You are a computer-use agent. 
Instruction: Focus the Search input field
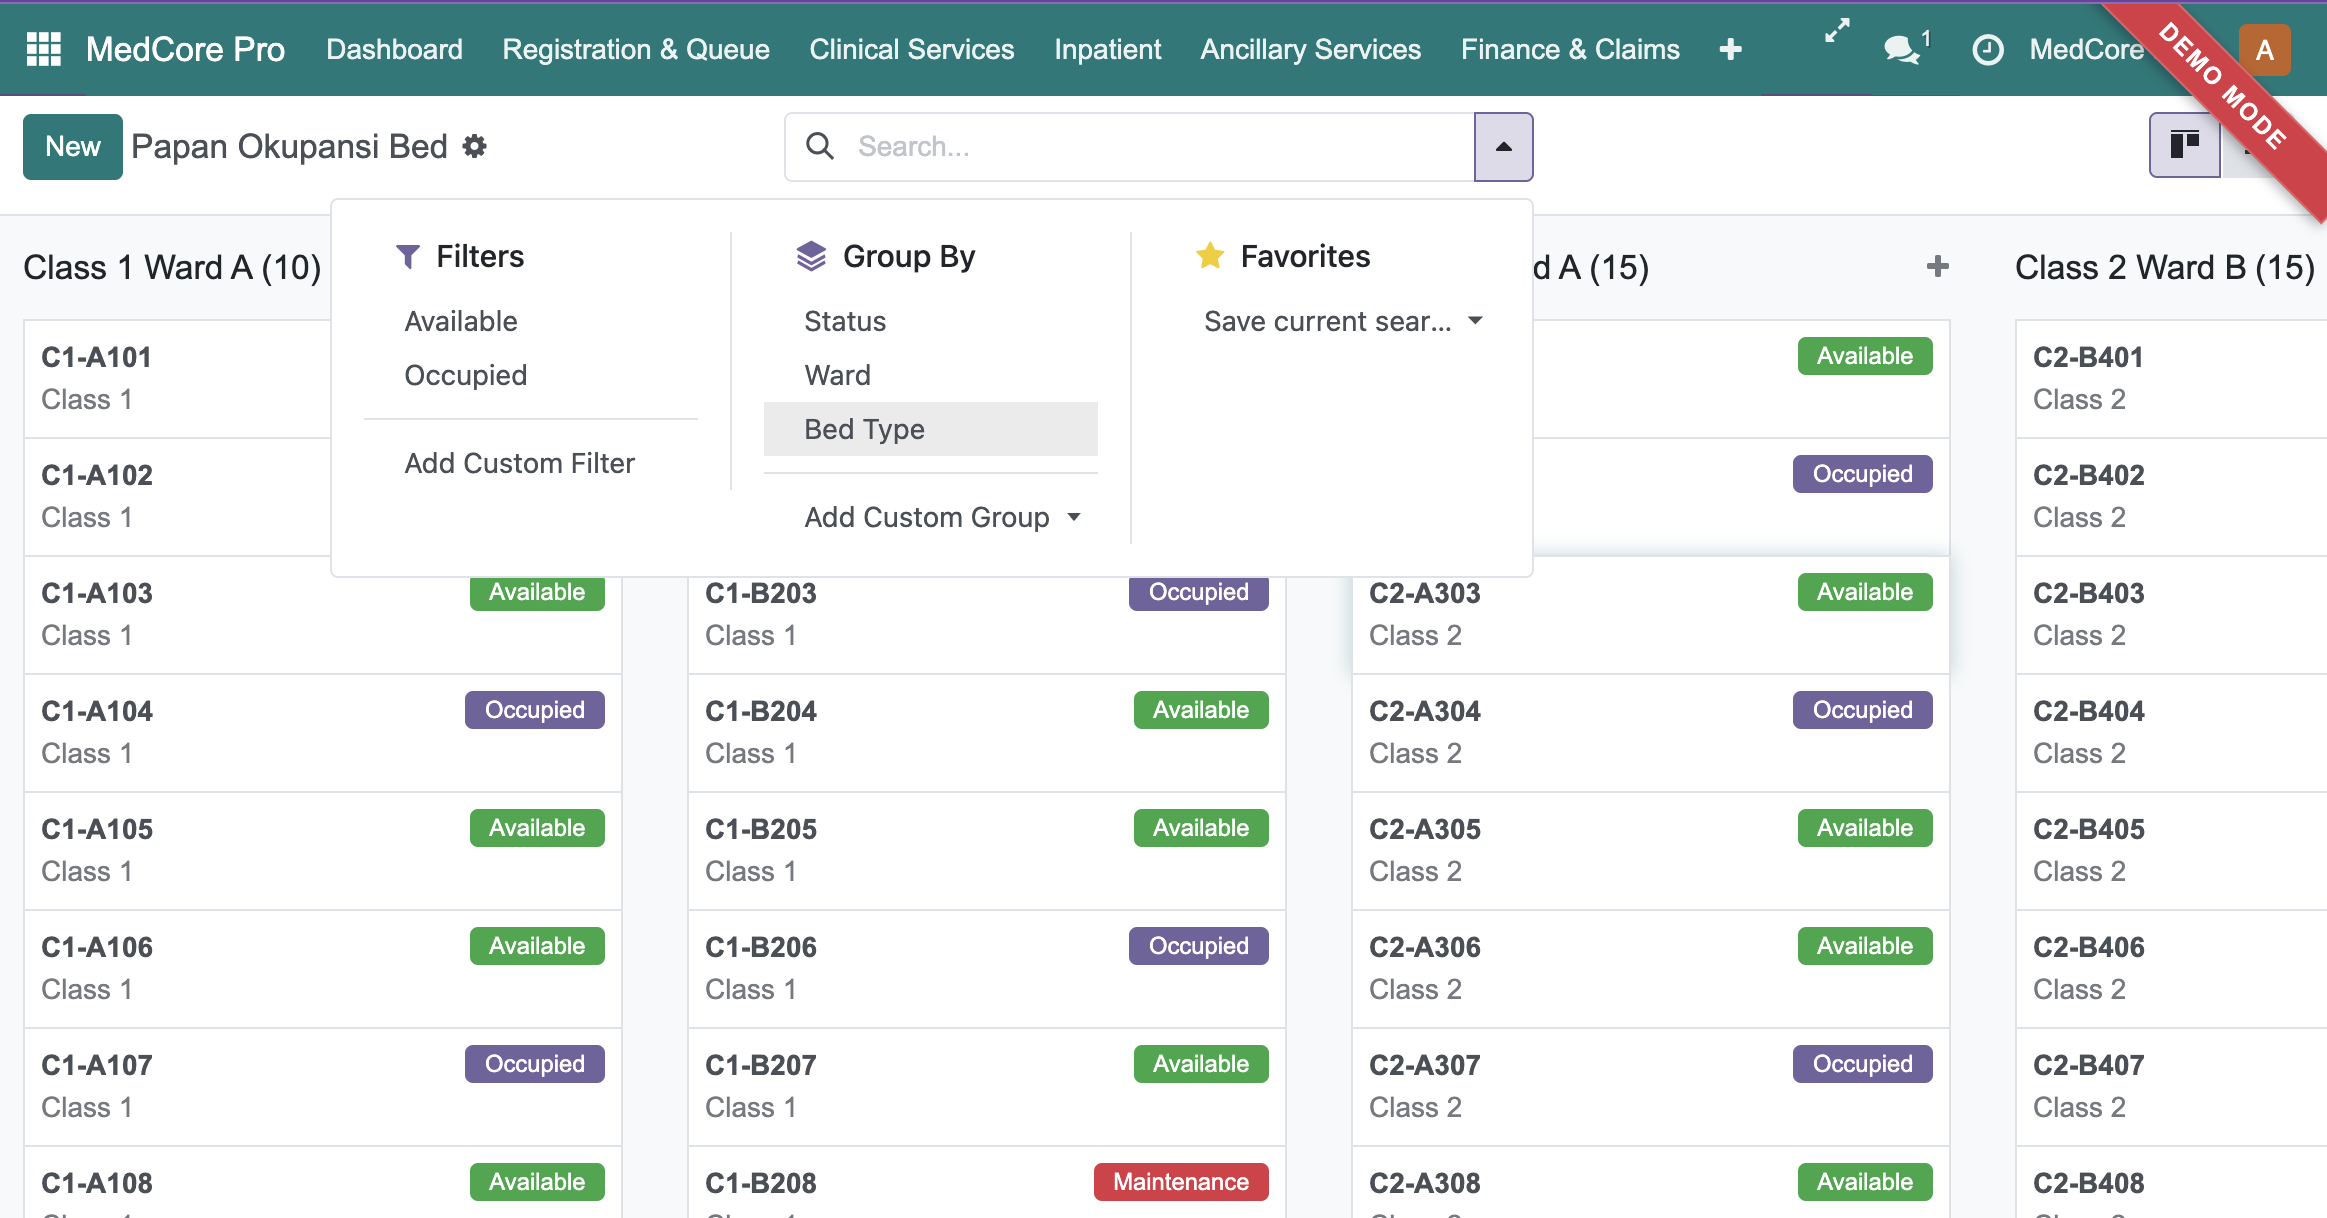pyautogui.click(x=1160, y=147)
